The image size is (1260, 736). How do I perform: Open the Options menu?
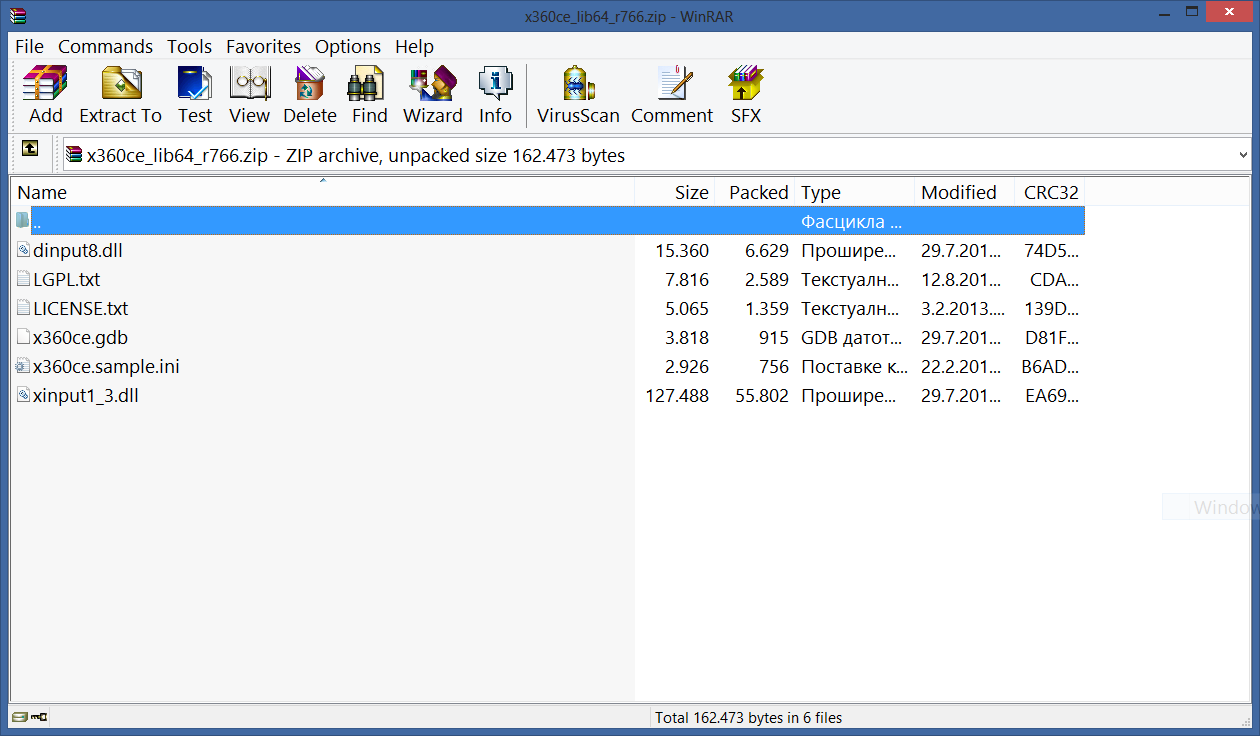348,46
